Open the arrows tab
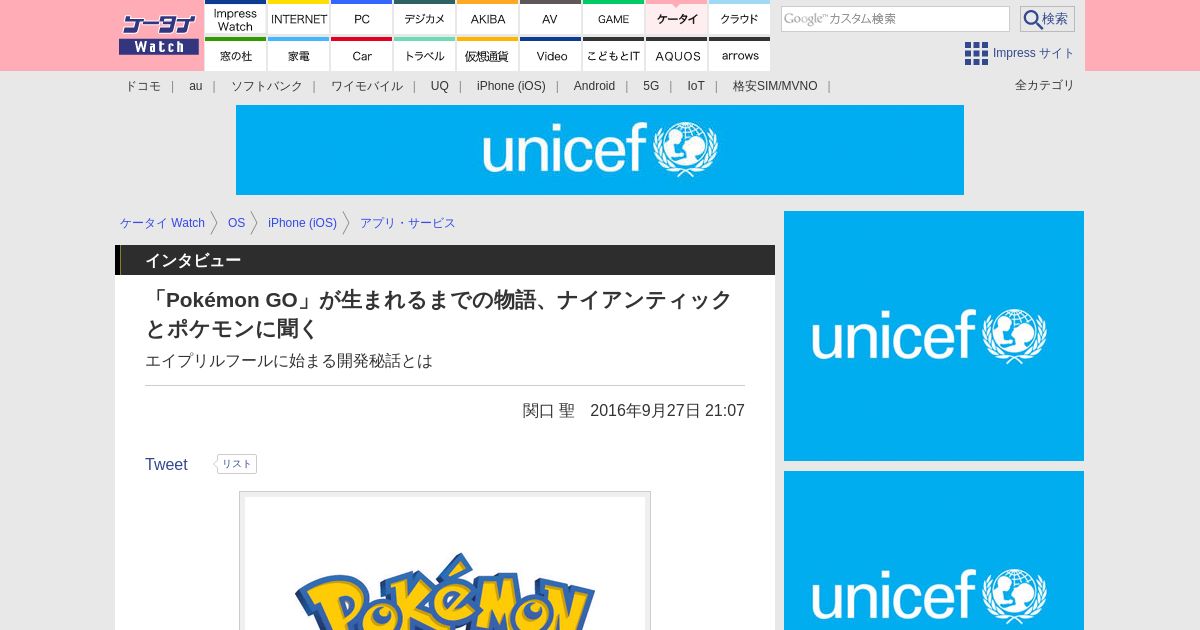This screenshot has height=630, width=1200. [x=740, y=55]
